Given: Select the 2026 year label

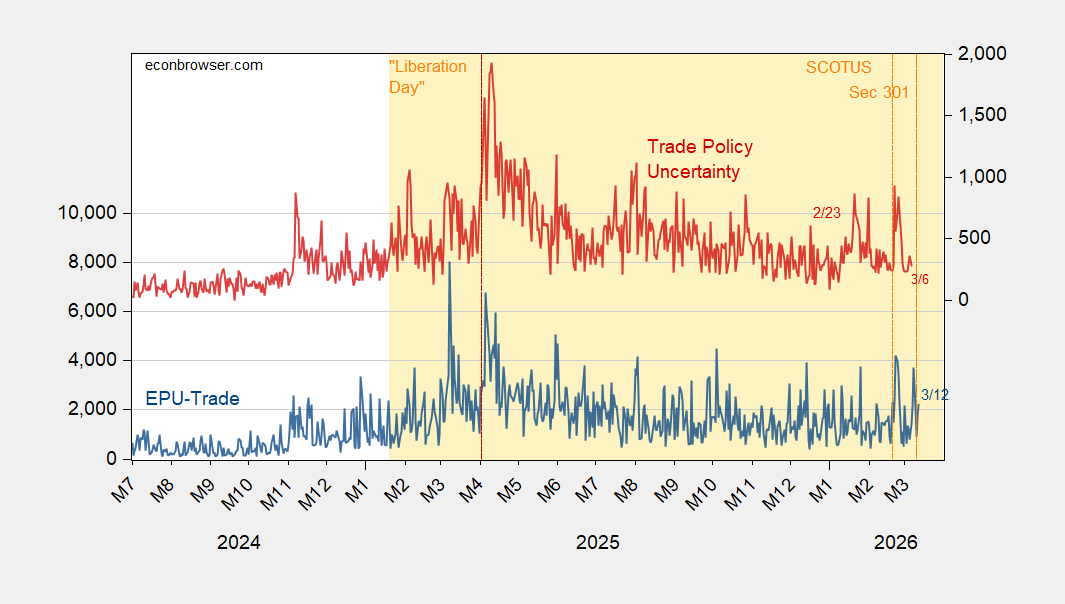Looking at the screenshot, I should click(x=896, y=543).
